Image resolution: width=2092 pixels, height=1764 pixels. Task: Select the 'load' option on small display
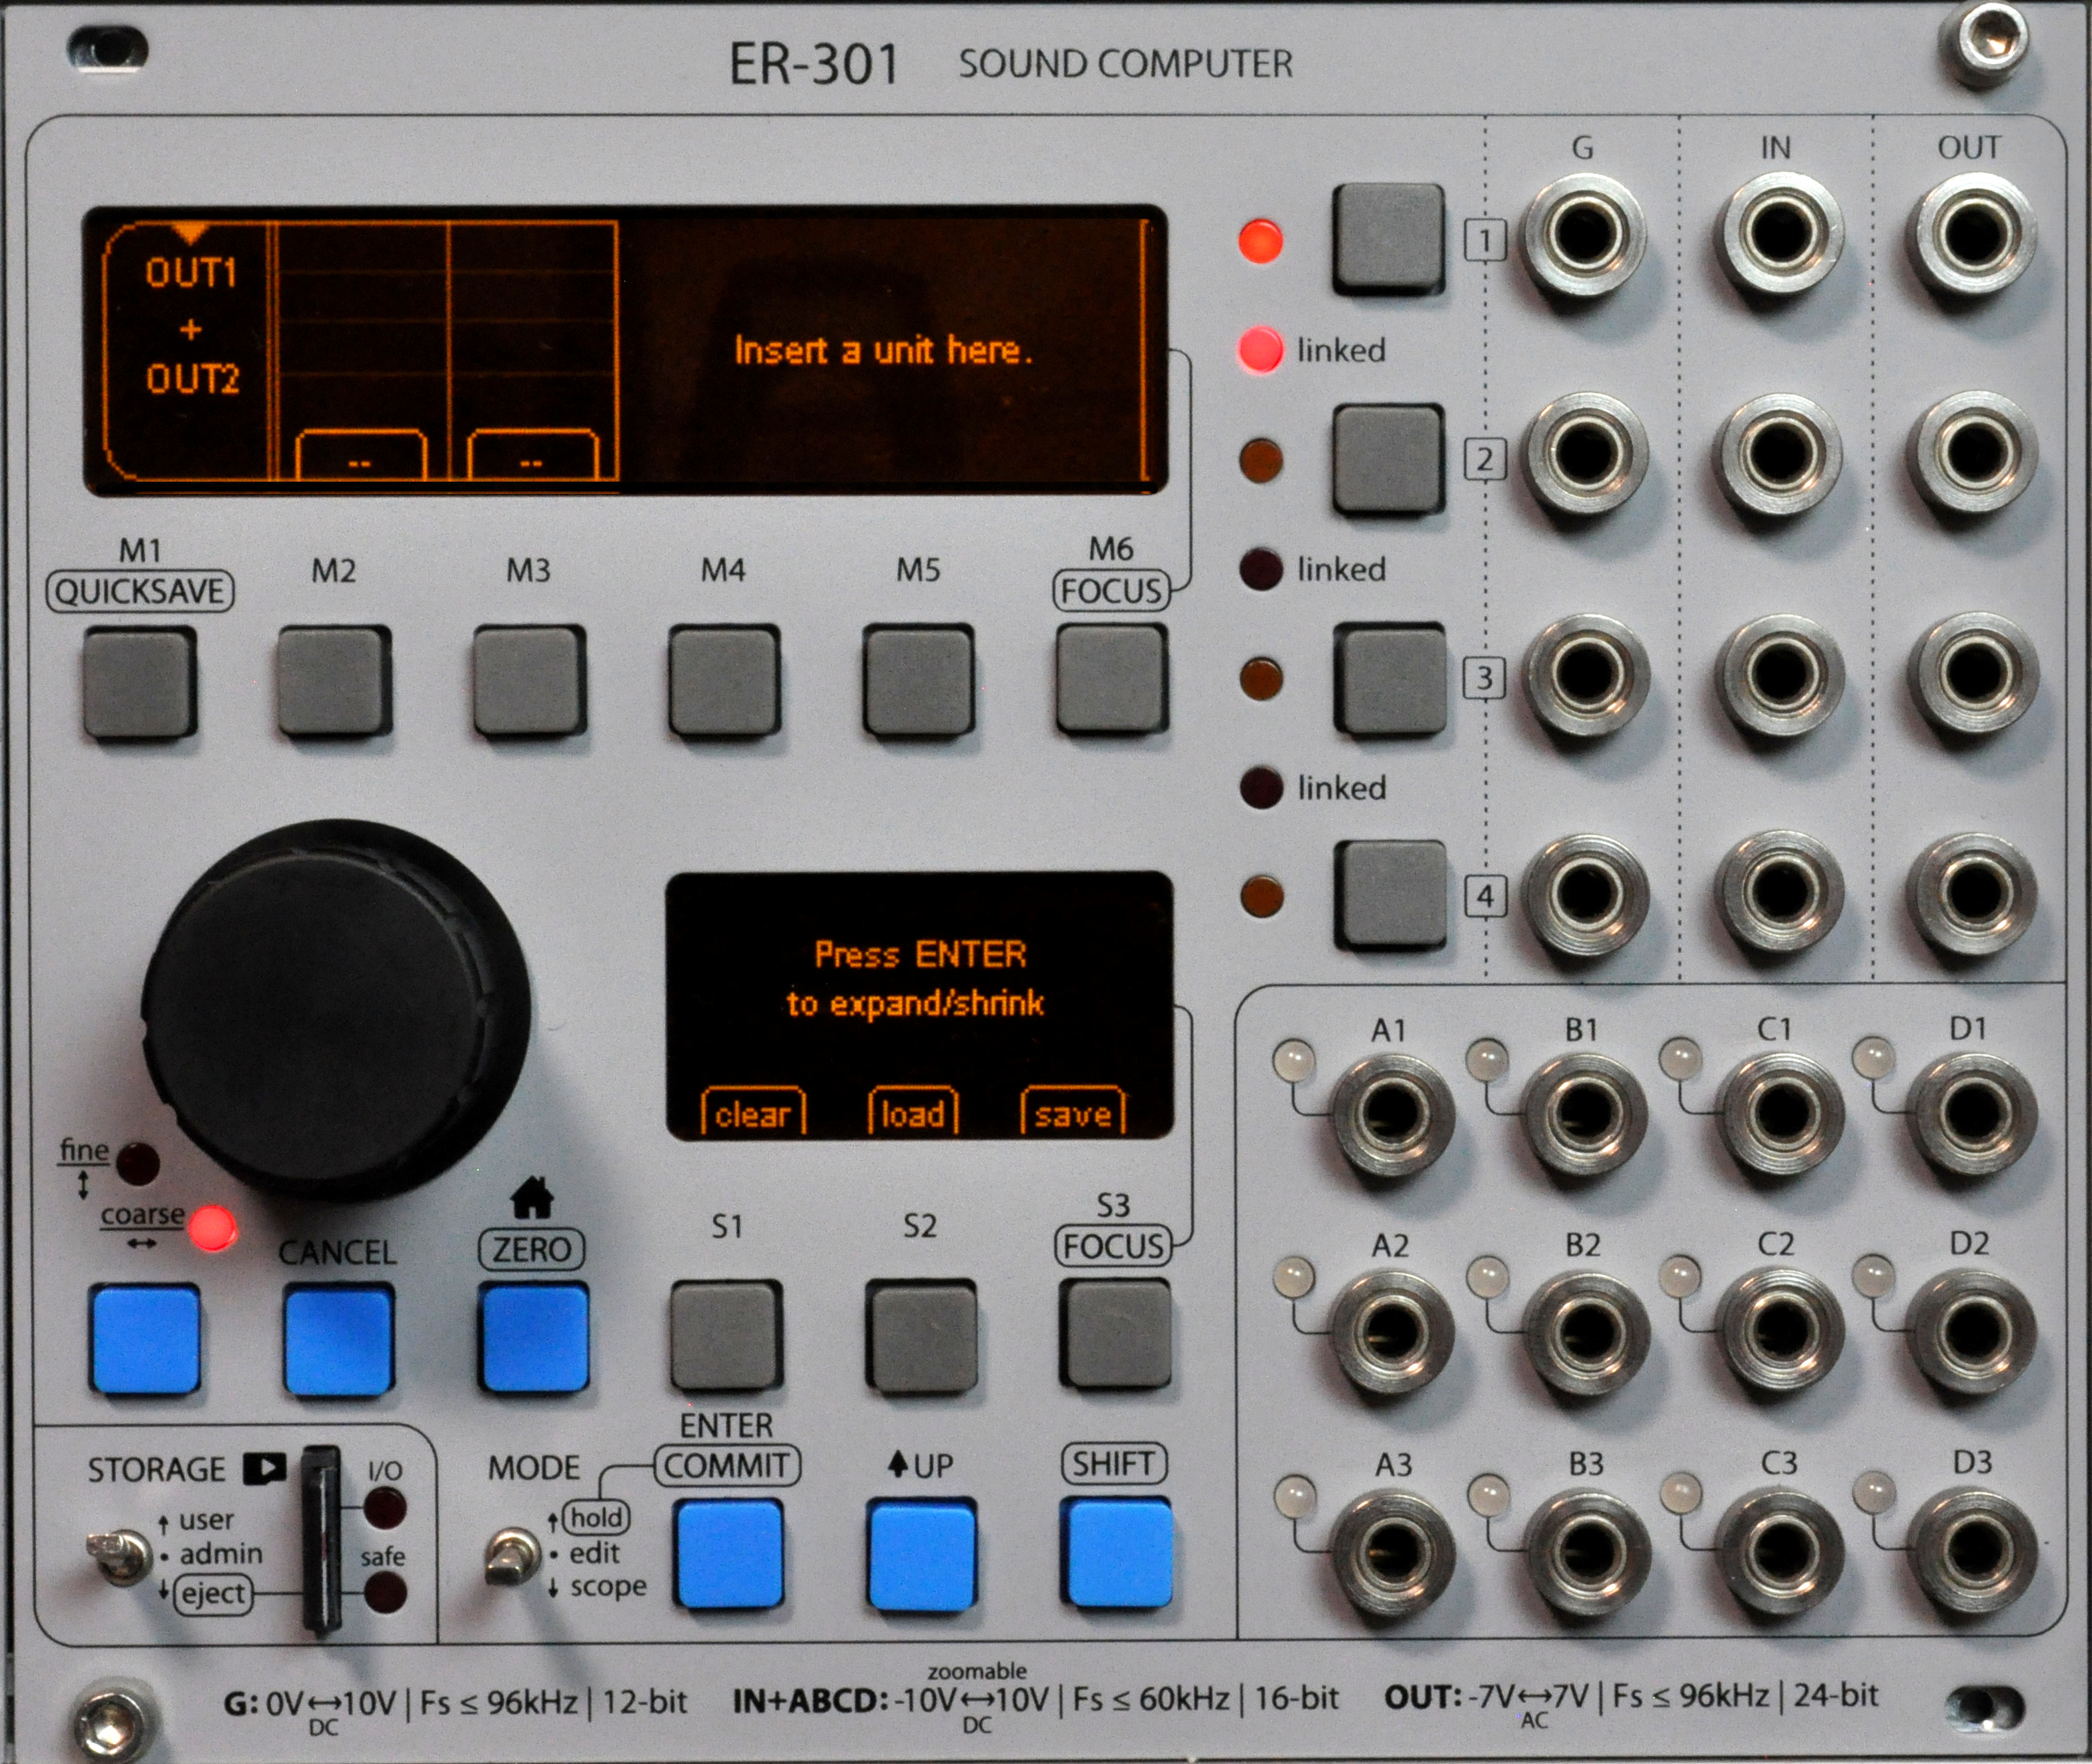(913, 1112)
